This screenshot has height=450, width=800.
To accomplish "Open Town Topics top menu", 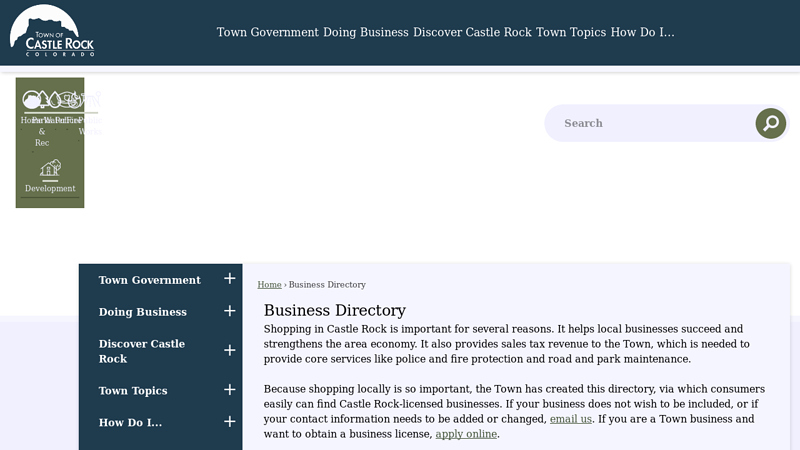I will tap(571, 32).
